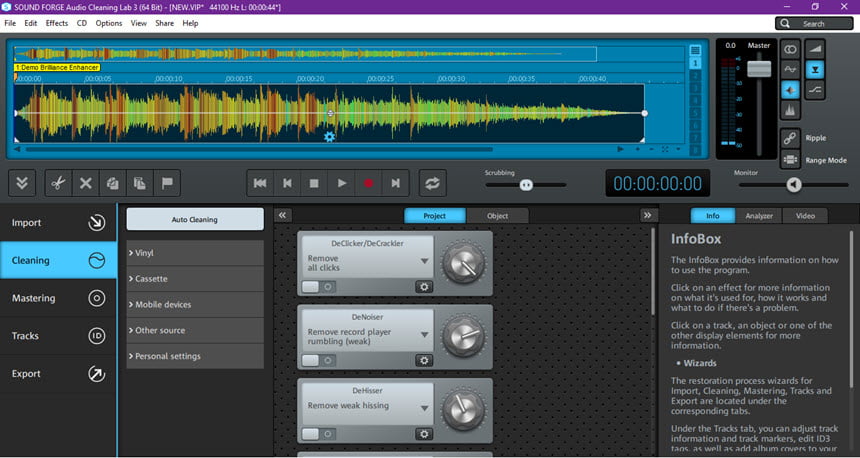The image size is (860, 458).
Task: Toggle loop playback mode
Action: 432,183
